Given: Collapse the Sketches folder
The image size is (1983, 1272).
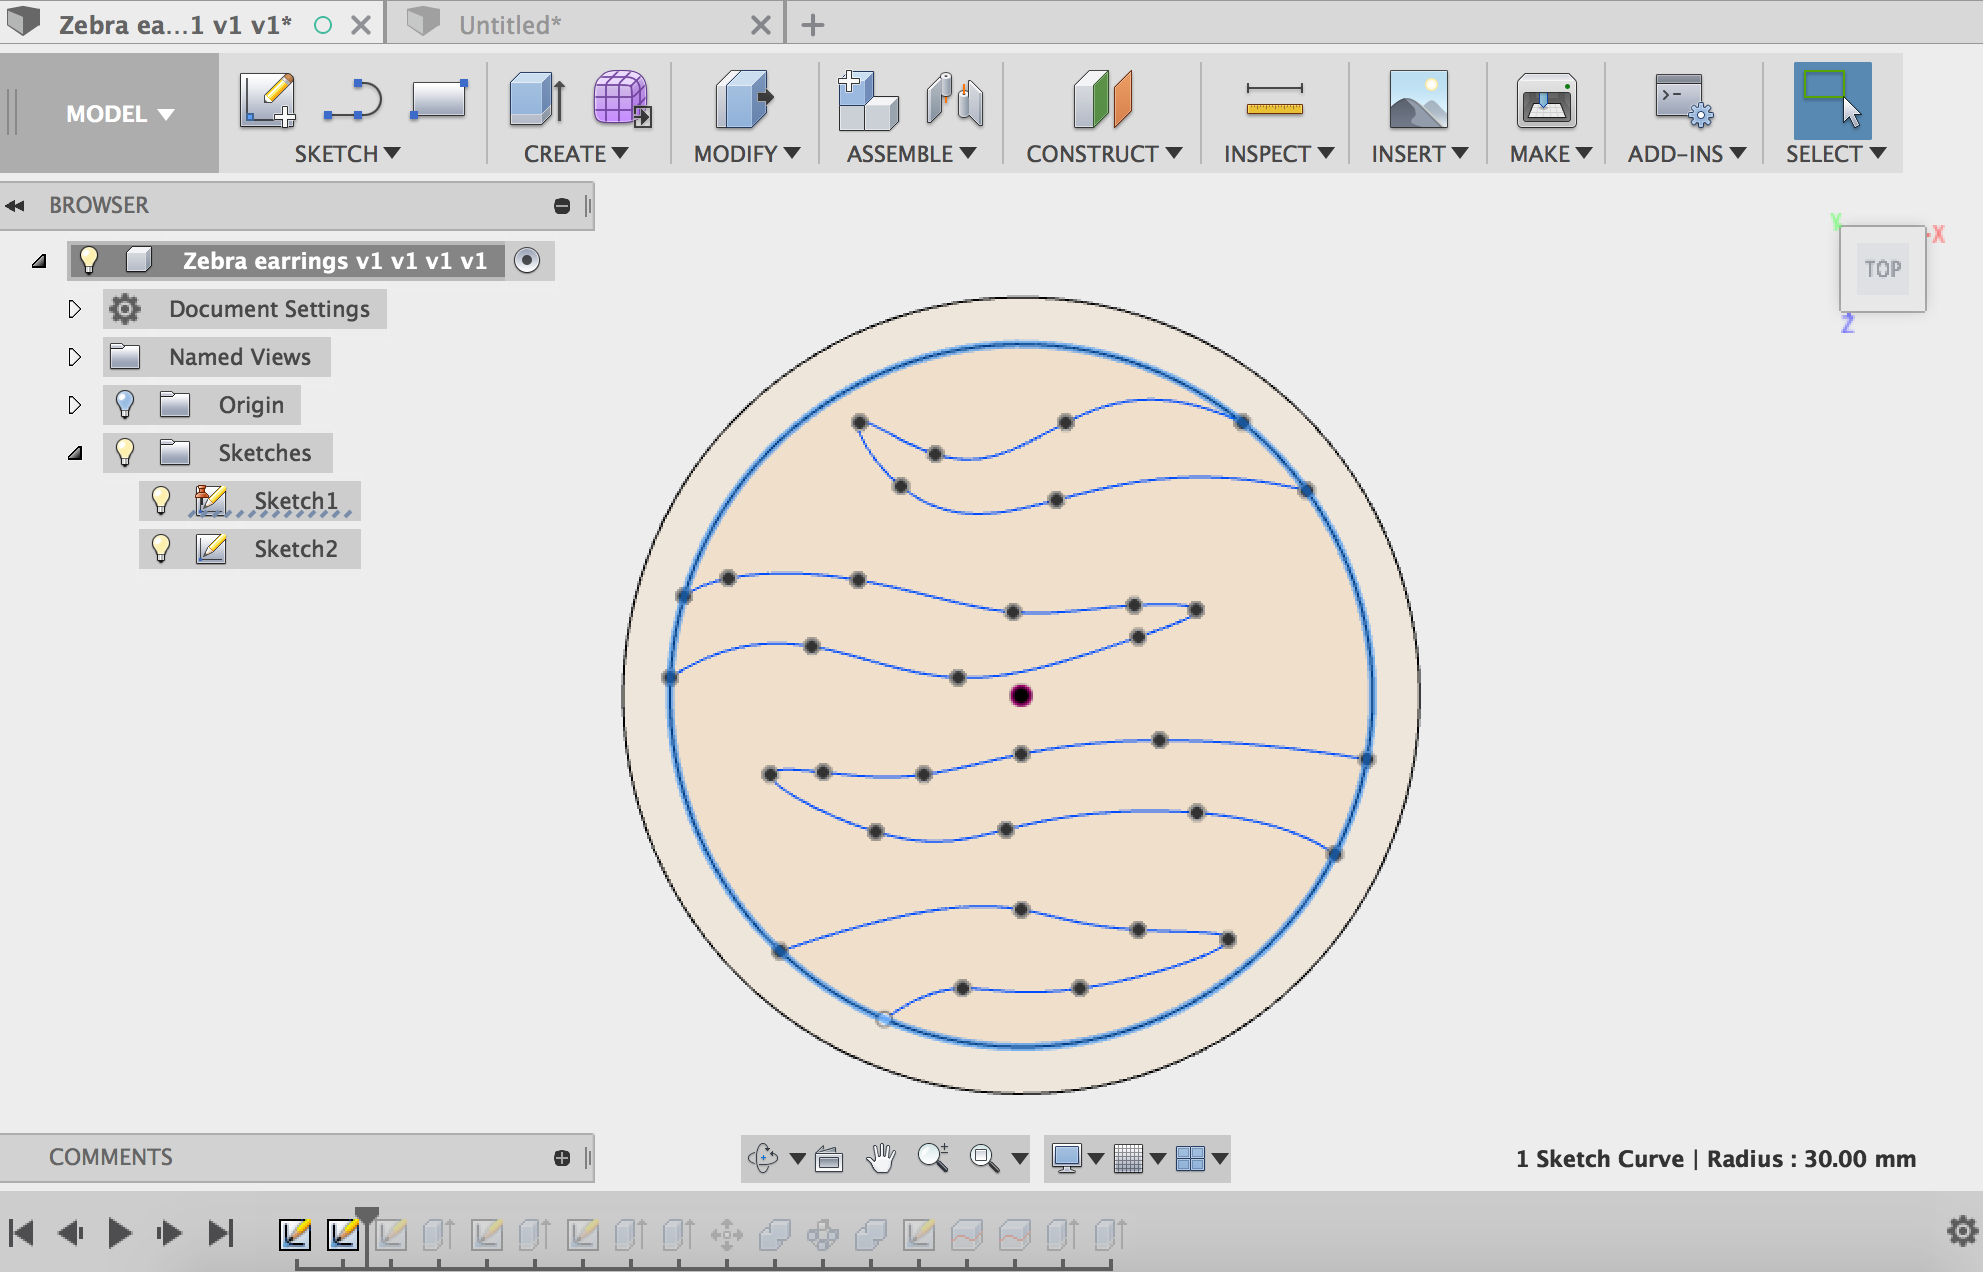Looking at the screenshot, I should (75, 453).
